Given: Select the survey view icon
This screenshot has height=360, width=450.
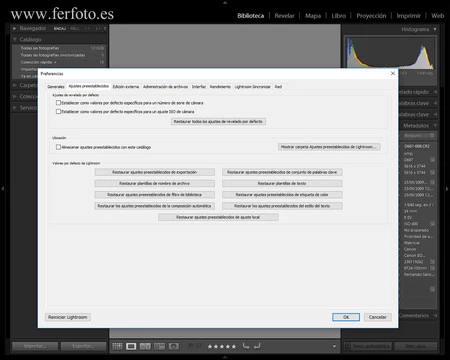Looking at the screenshot, I should (159, 346).
